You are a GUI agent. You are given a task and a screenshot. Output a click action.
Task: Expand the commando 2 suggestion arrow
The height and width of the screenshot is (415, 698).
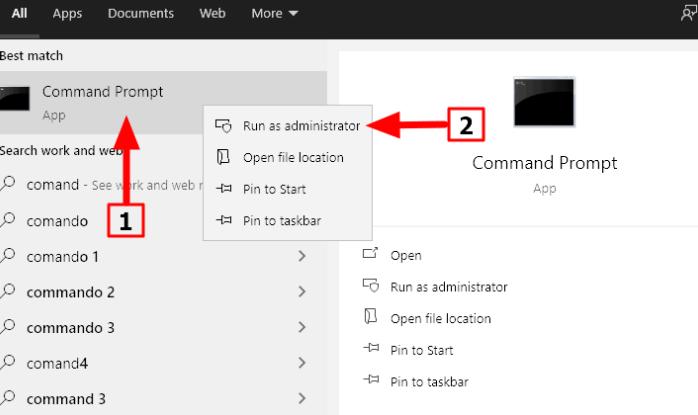(302, 292)
